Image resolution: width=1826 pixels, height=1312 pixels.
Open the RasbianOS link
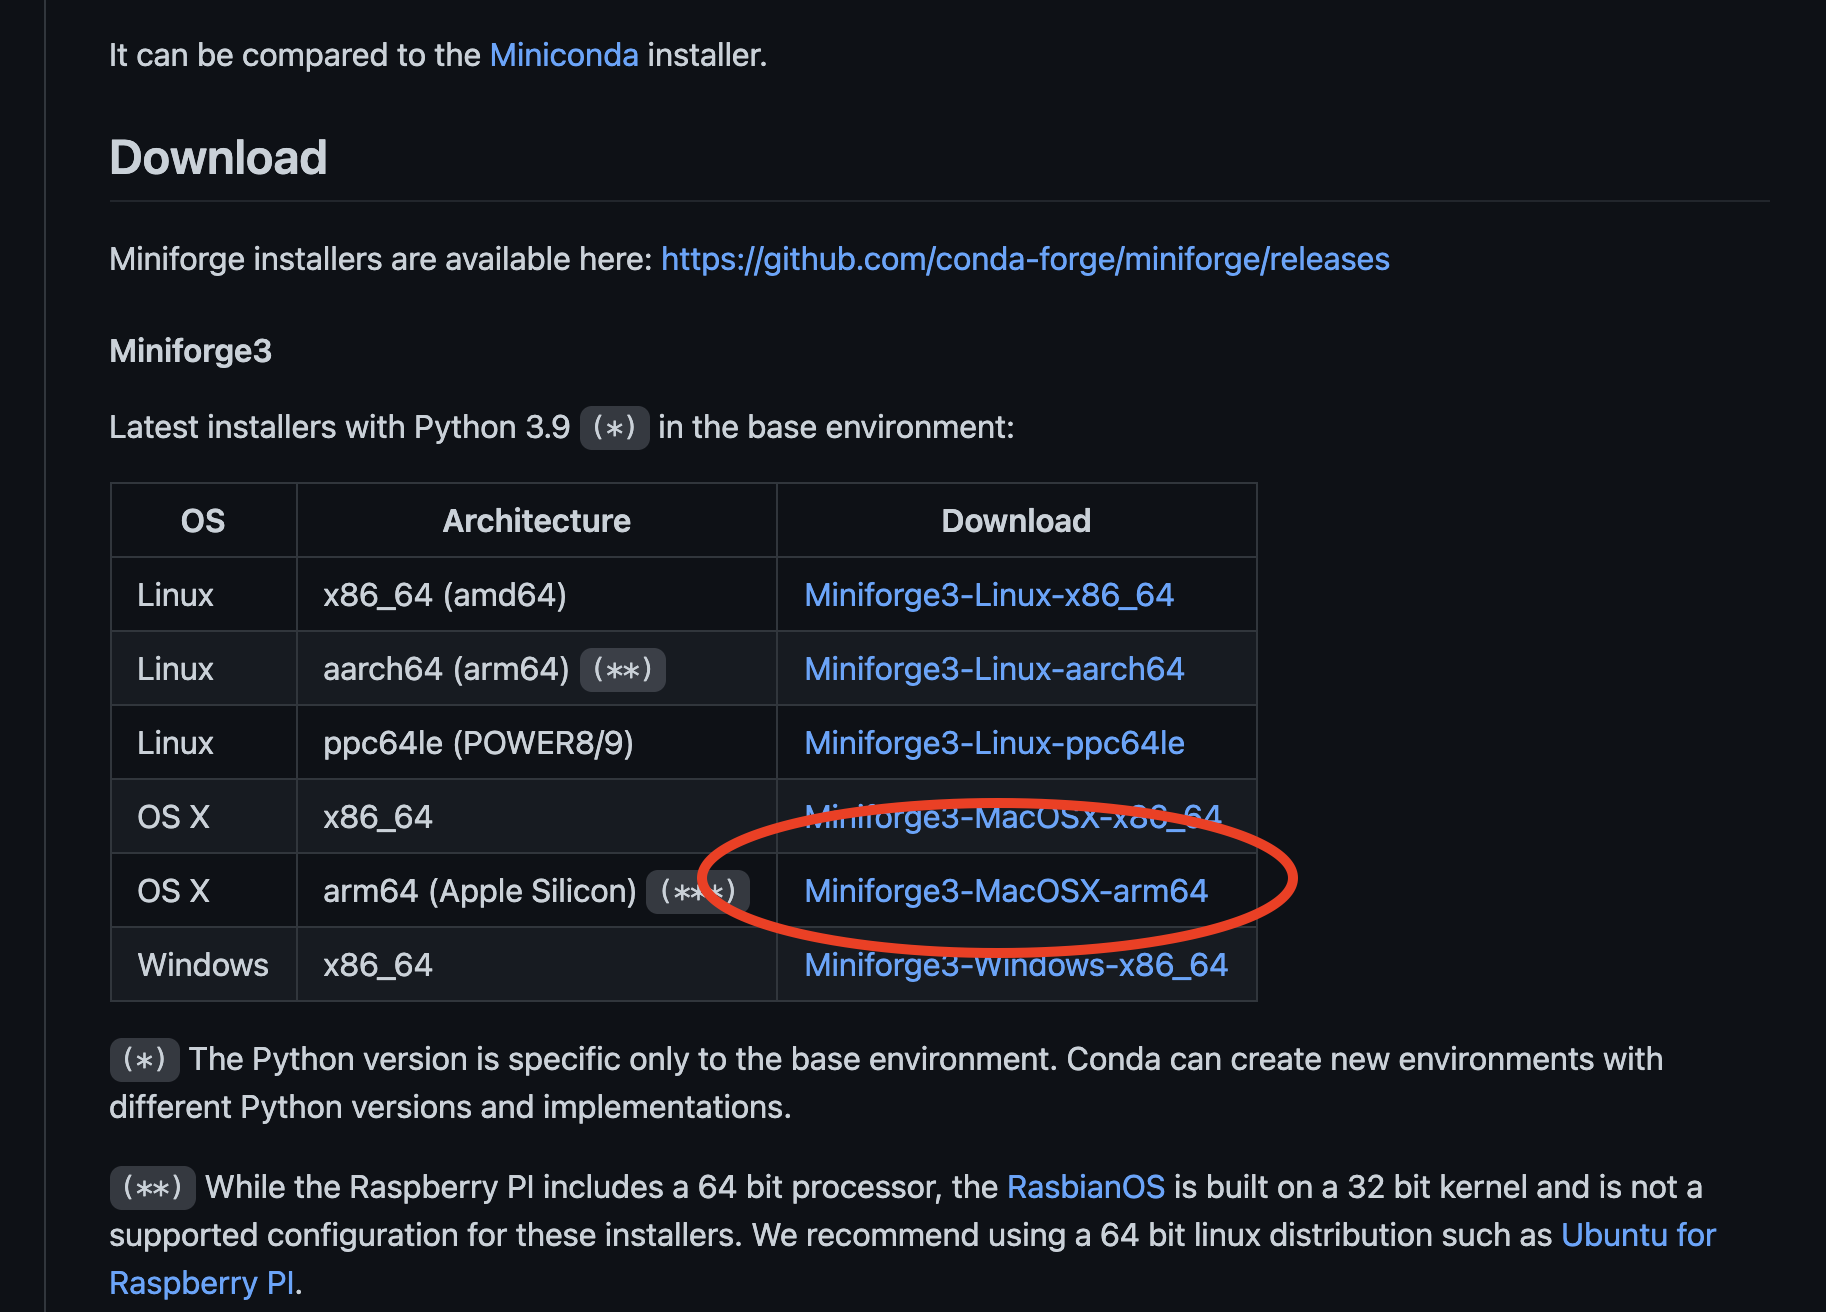click(1085, 1187)
